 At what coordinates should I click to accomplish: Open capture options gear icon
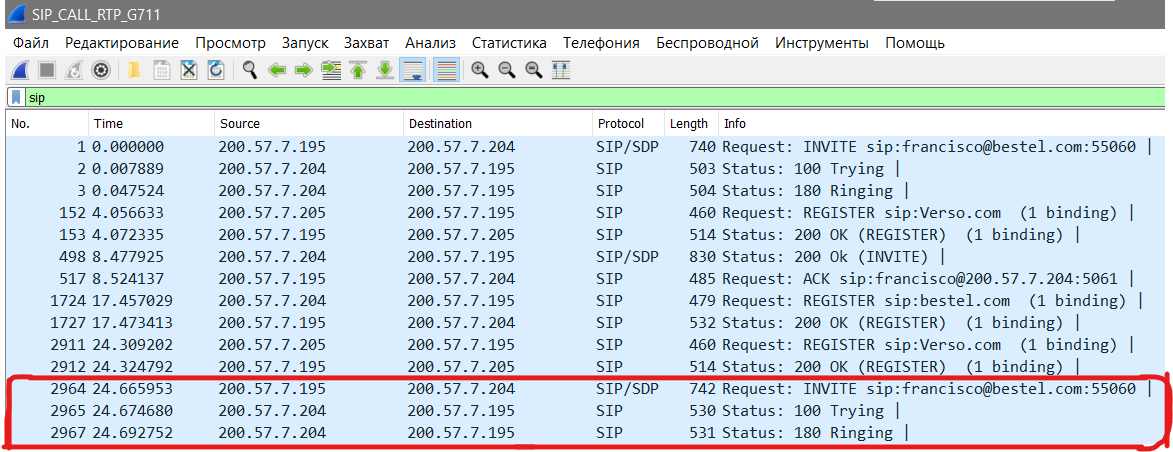[101, 70]
